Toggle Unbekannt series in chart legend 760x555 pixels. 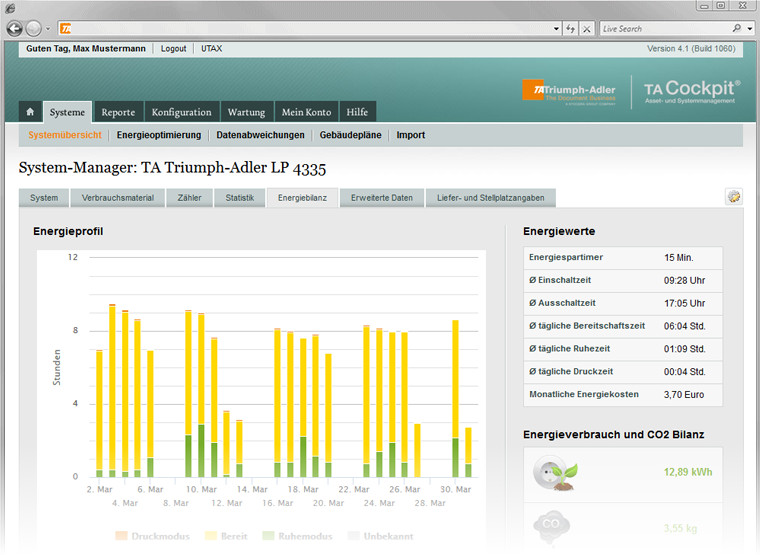click(381, 536)
